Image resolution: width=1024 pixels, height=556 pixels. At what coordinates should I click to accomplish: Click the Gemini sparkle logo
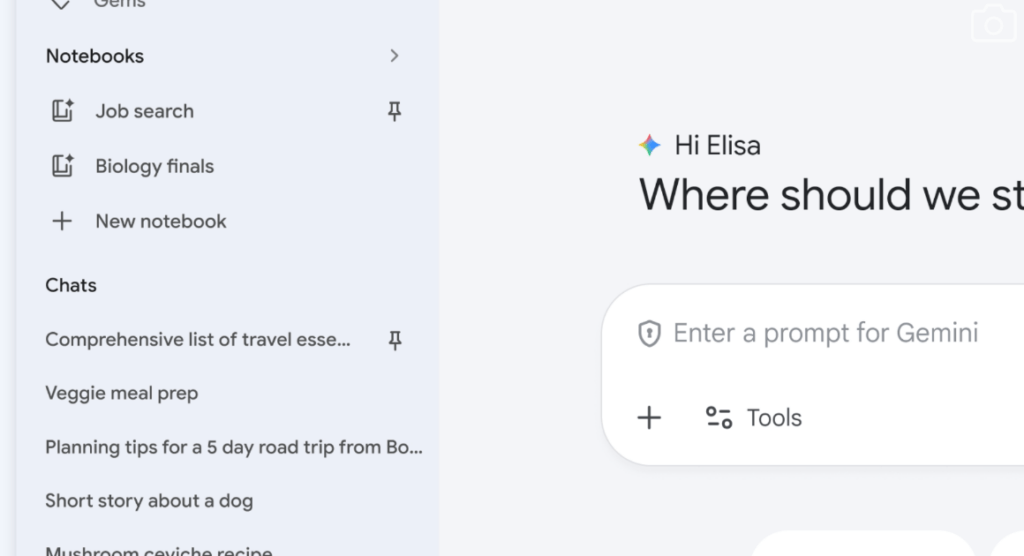click(650, 146)
